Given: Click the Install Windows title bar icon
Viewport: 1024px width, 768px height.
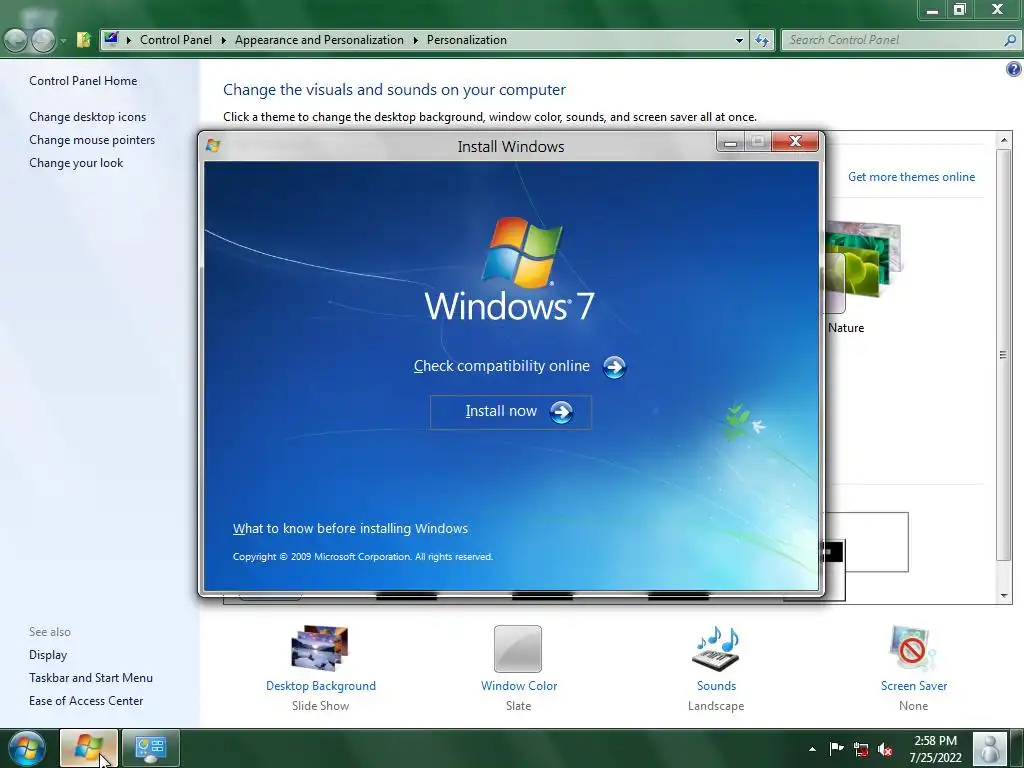Looking at the screenshot, I should coord(213,146).
